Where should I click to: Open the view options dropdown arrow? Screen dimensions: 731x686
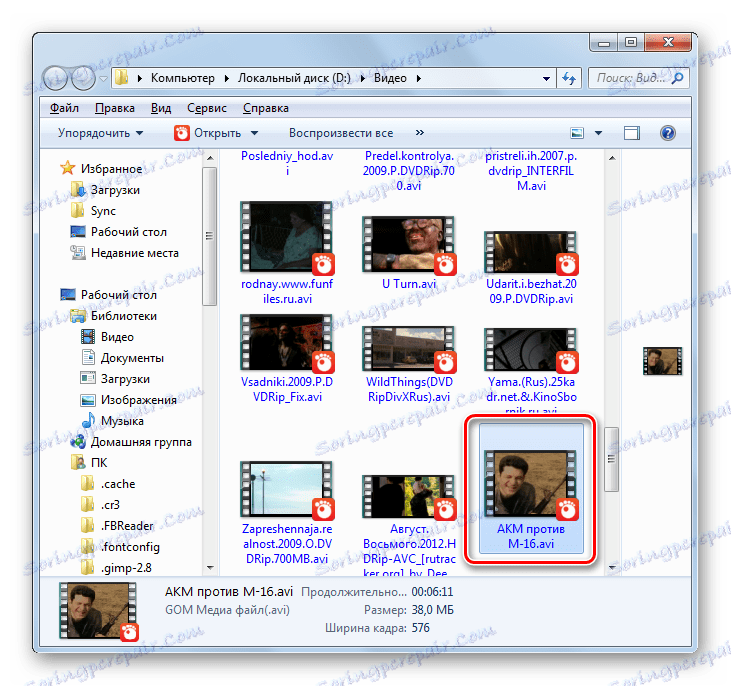599,133
